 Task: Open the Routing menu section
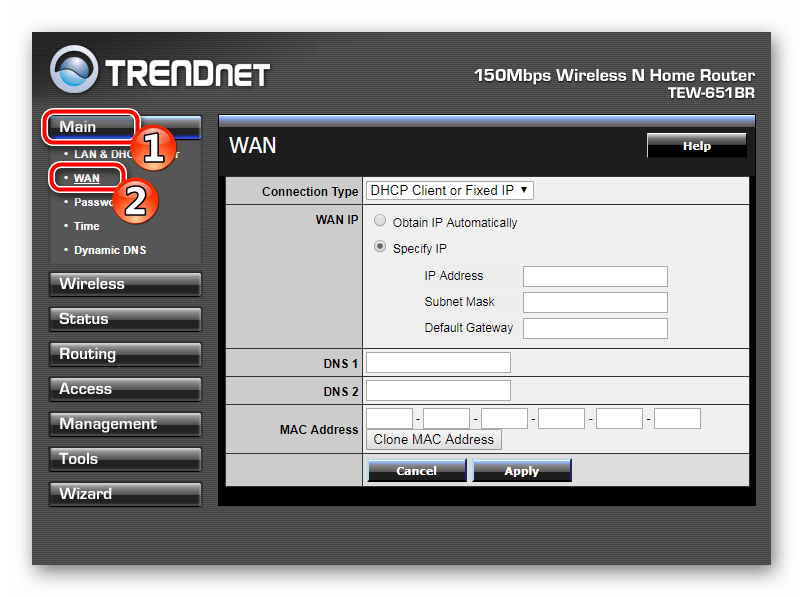click(x=125, y=354)
